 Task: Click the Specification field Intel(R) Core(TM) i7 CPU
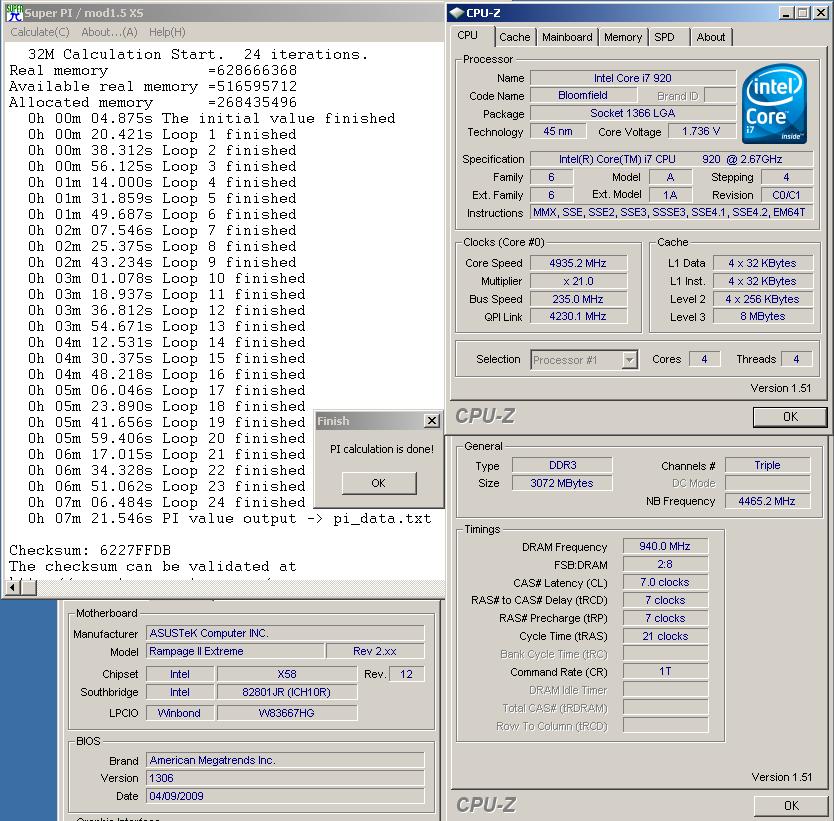point(671,159)
